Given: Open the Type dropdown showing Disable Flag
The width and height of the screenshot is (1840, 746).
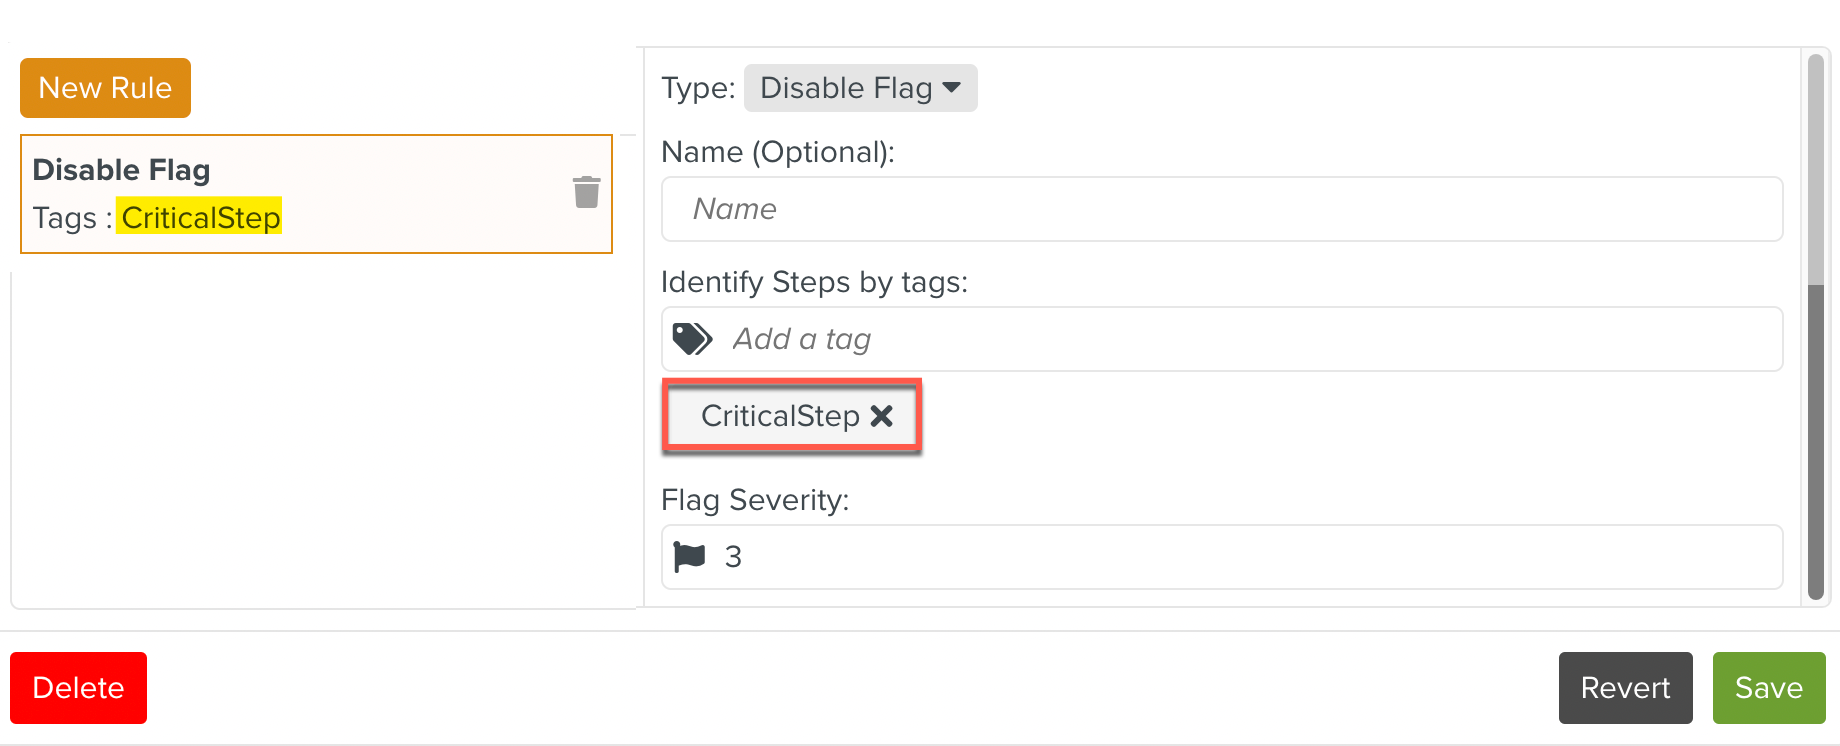Looking at the screenshot, I should point(860,88).
